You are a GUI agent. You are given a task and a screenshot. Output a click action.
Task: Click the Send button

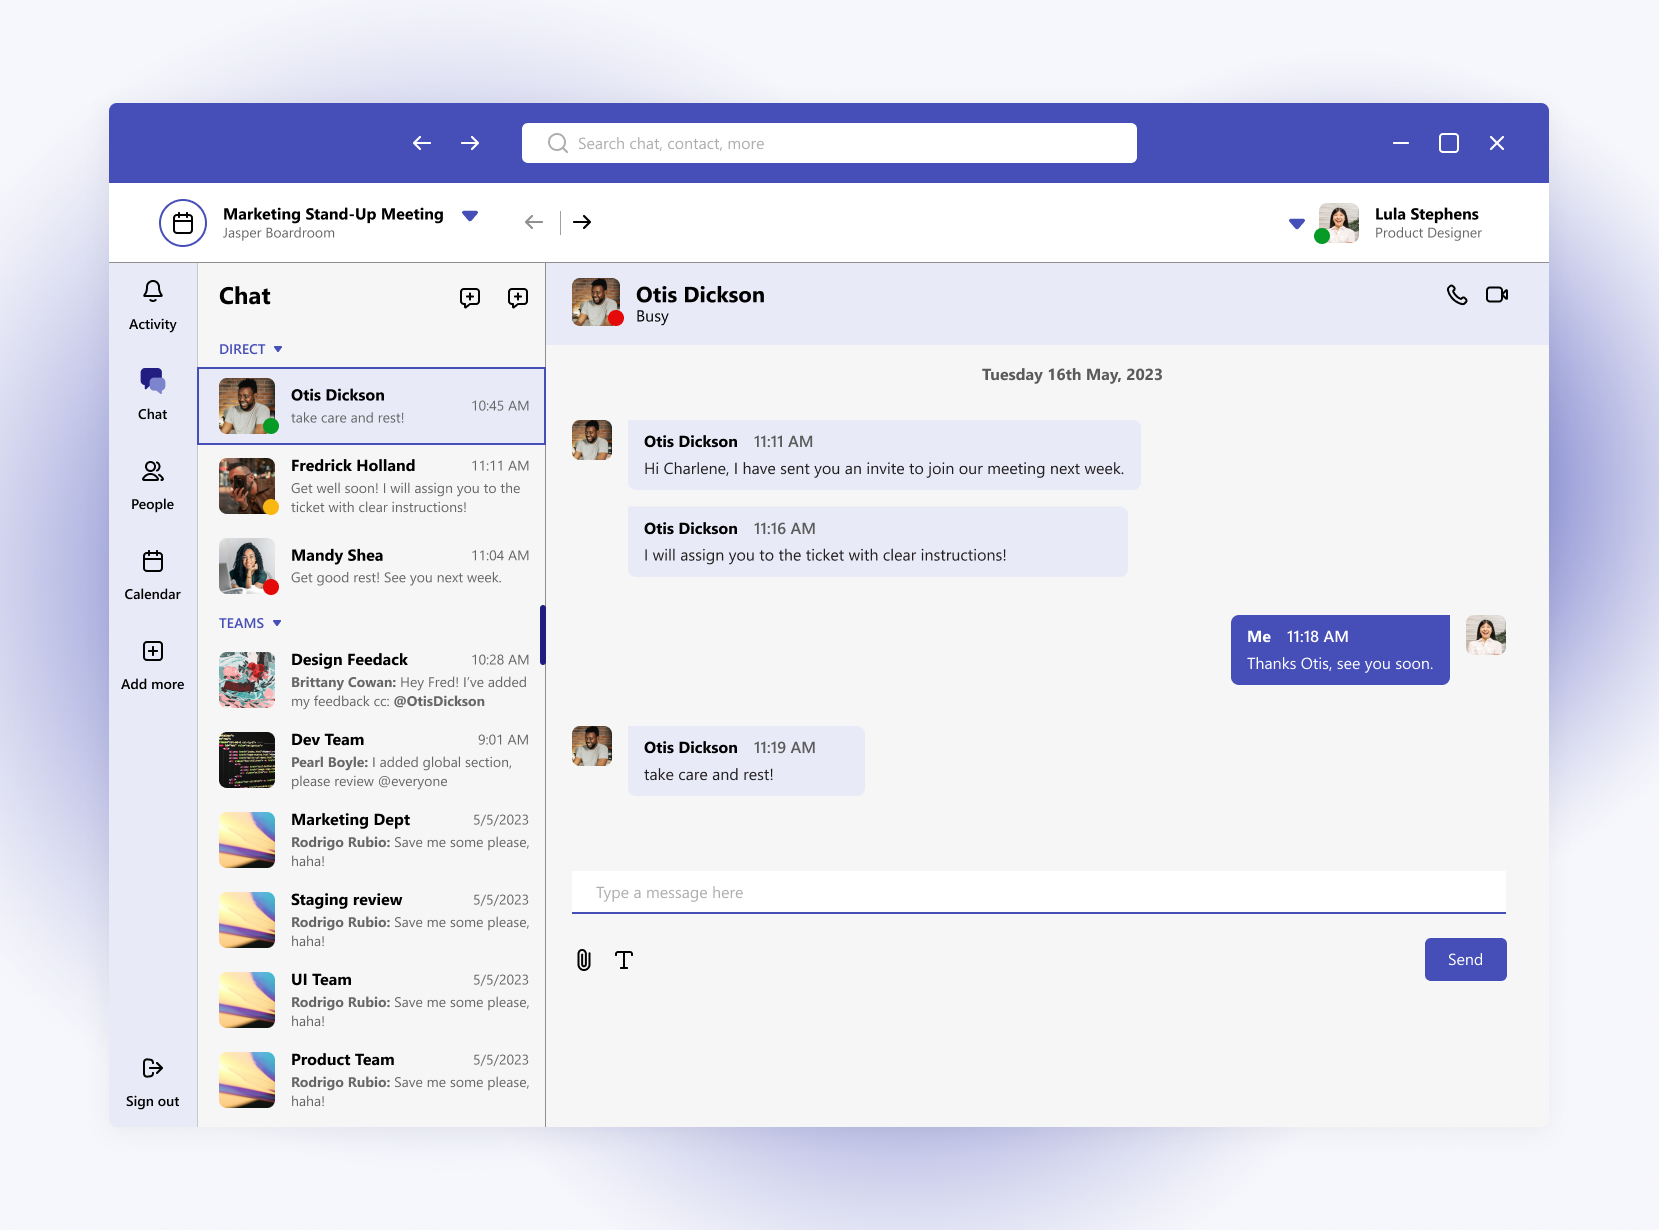click(1465, 959)
